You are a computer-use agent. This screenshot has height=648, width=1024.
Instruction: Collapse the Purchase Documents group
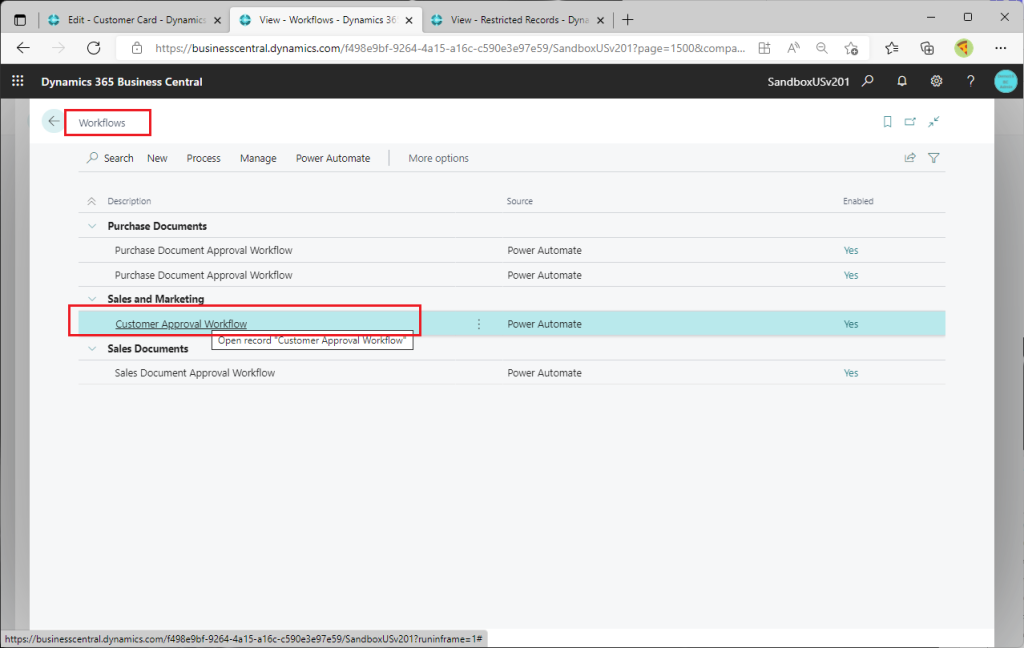coord(92,227)
